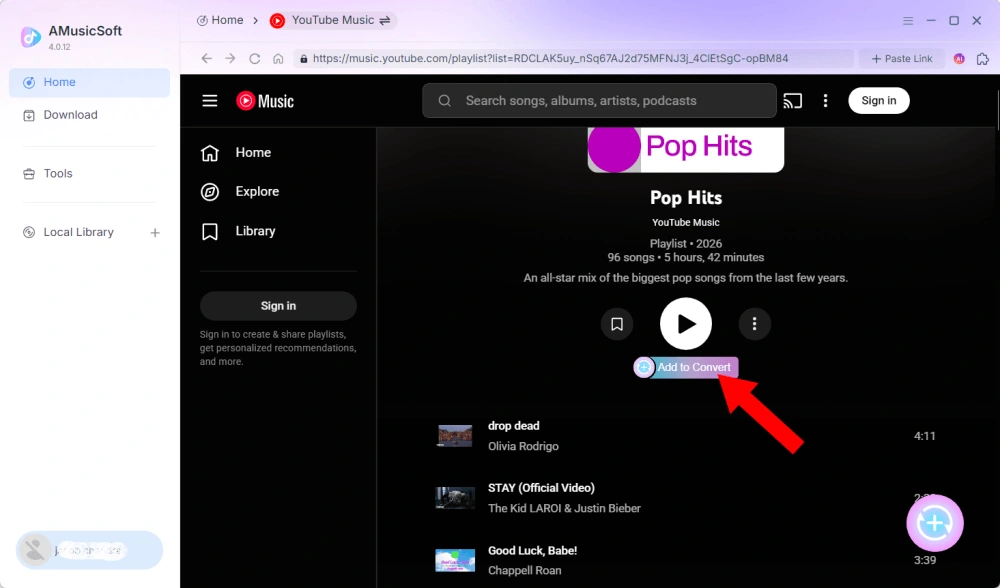
Task: Click browser home icon beside reload
Action: coord(278,59)
